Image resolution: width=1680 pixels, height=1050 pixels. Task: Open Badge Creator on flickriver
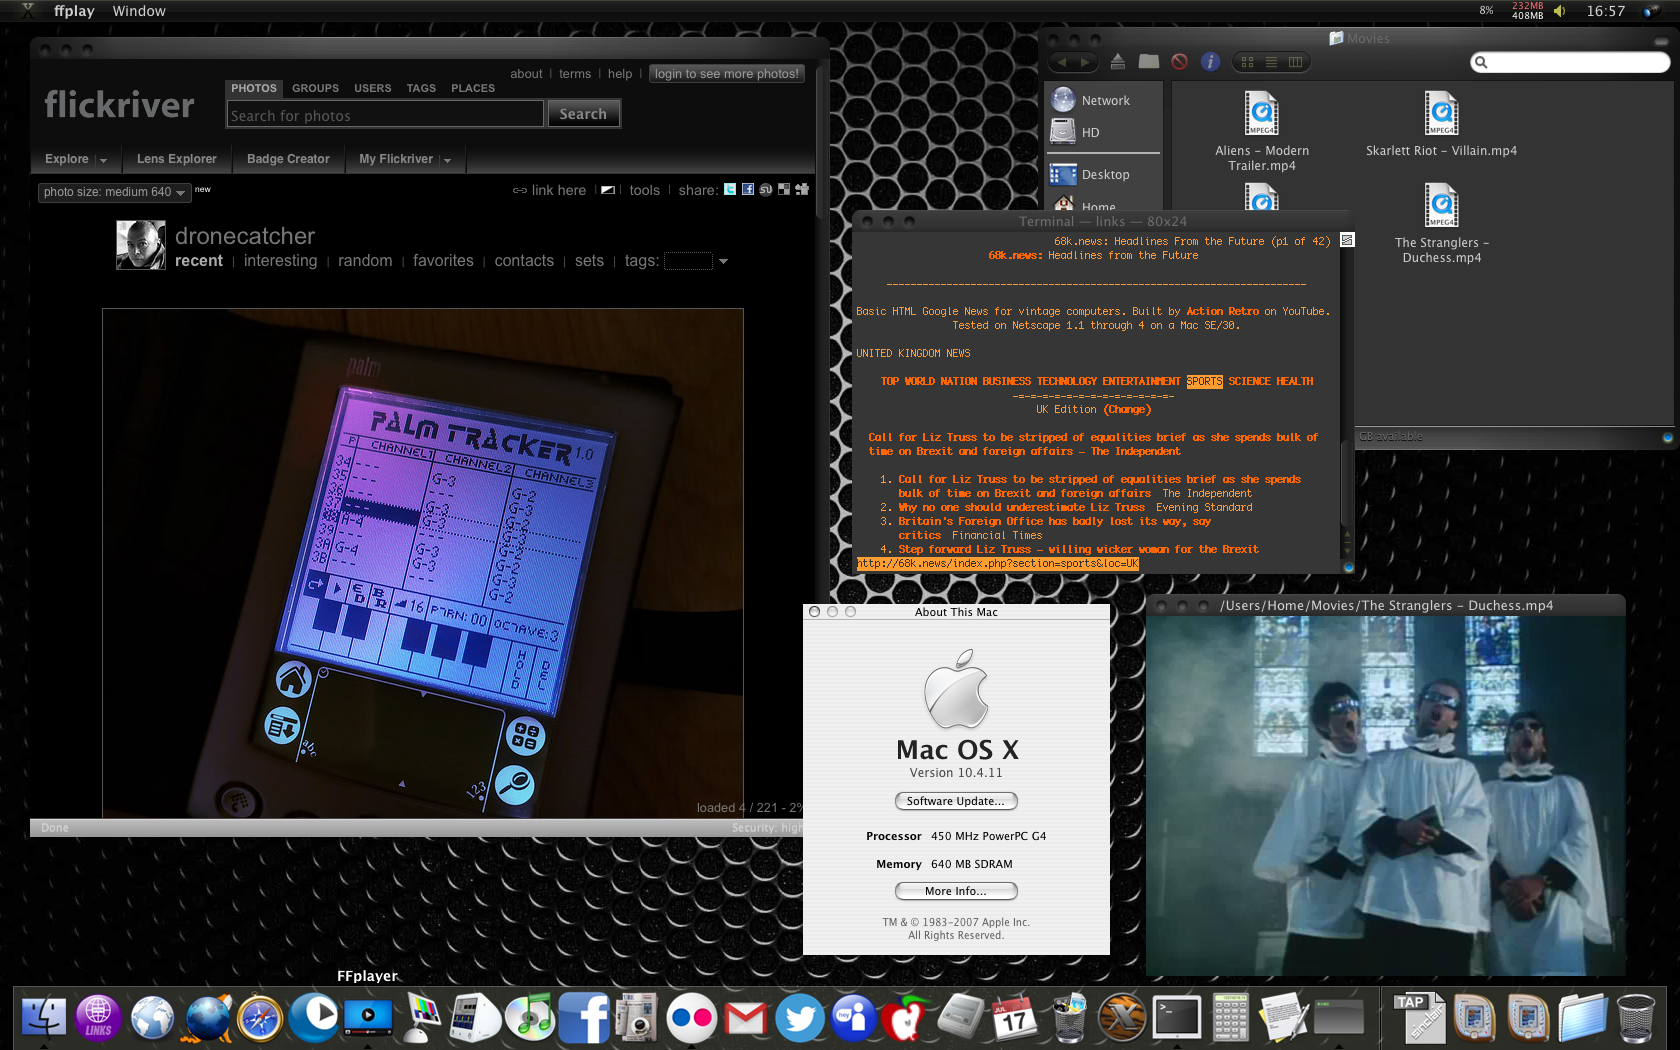288,159
